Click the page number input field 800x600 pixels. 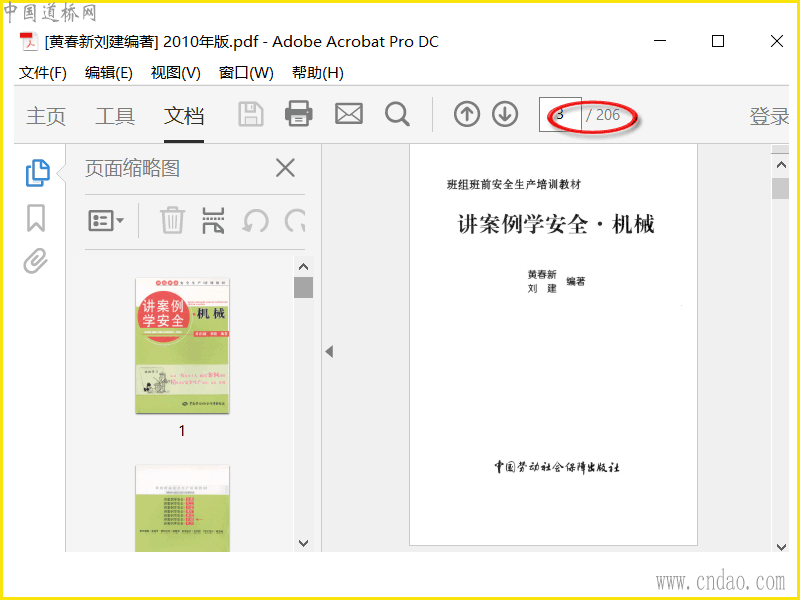click(560, 115)
